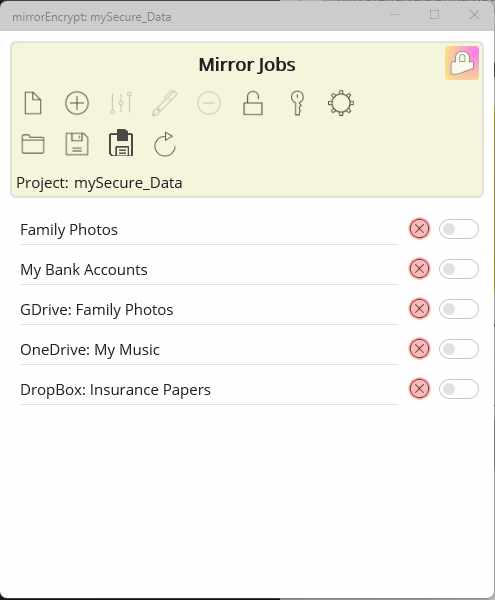The height and width of the screenshot is (600, 495).
Task: Save project with the floppy disk icon
Action: coord(77,144)
